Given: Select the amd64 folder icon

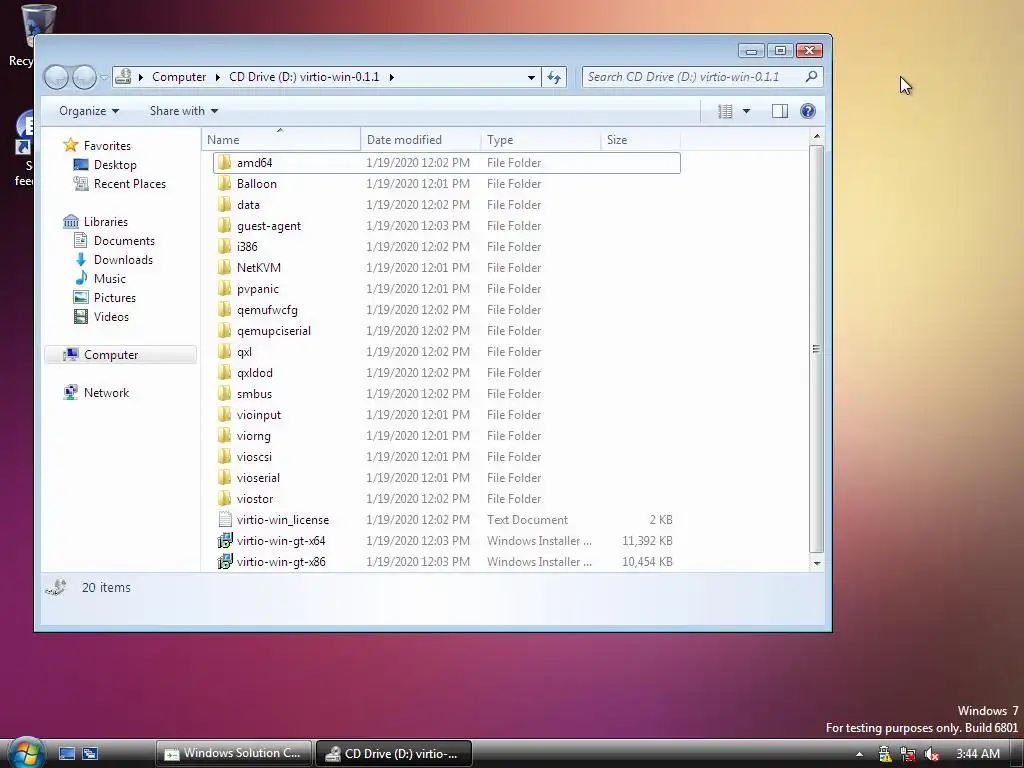Looking at the screenshot, I should 224,163.
